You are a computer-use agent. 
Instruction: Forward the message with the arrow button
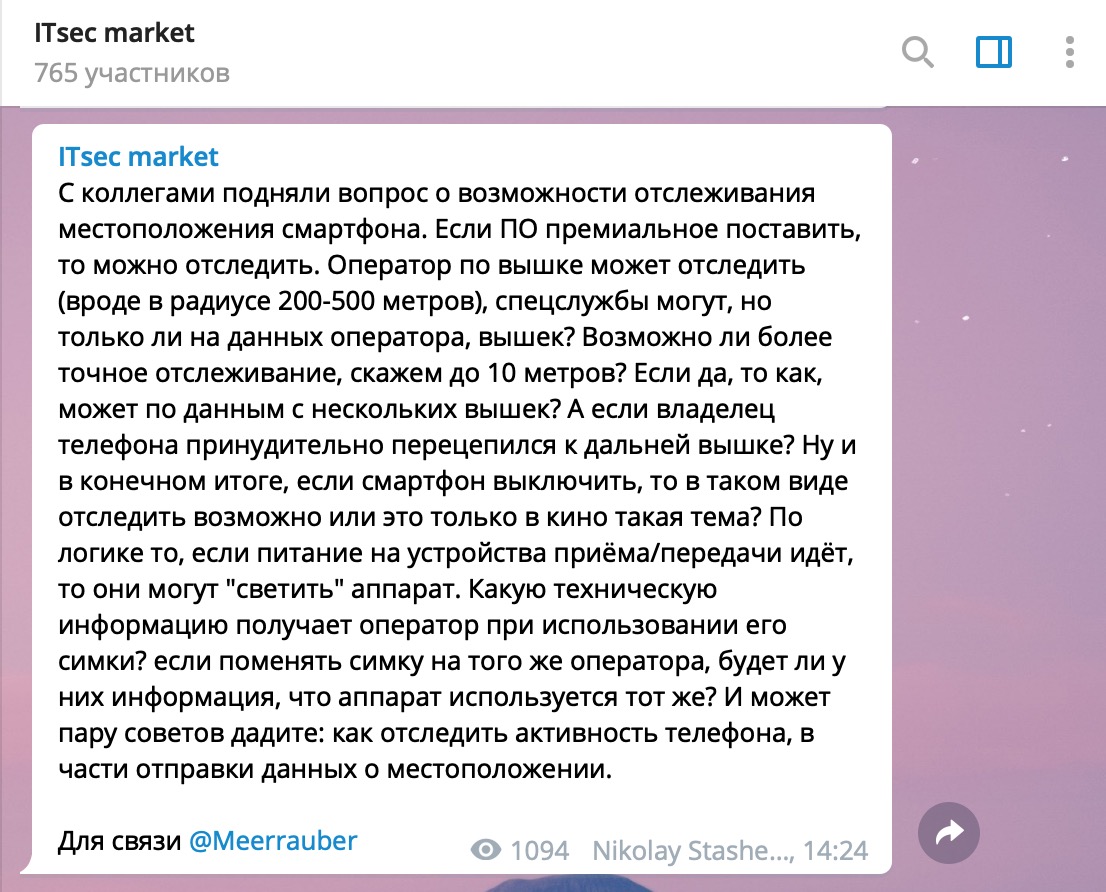point(948,832)
